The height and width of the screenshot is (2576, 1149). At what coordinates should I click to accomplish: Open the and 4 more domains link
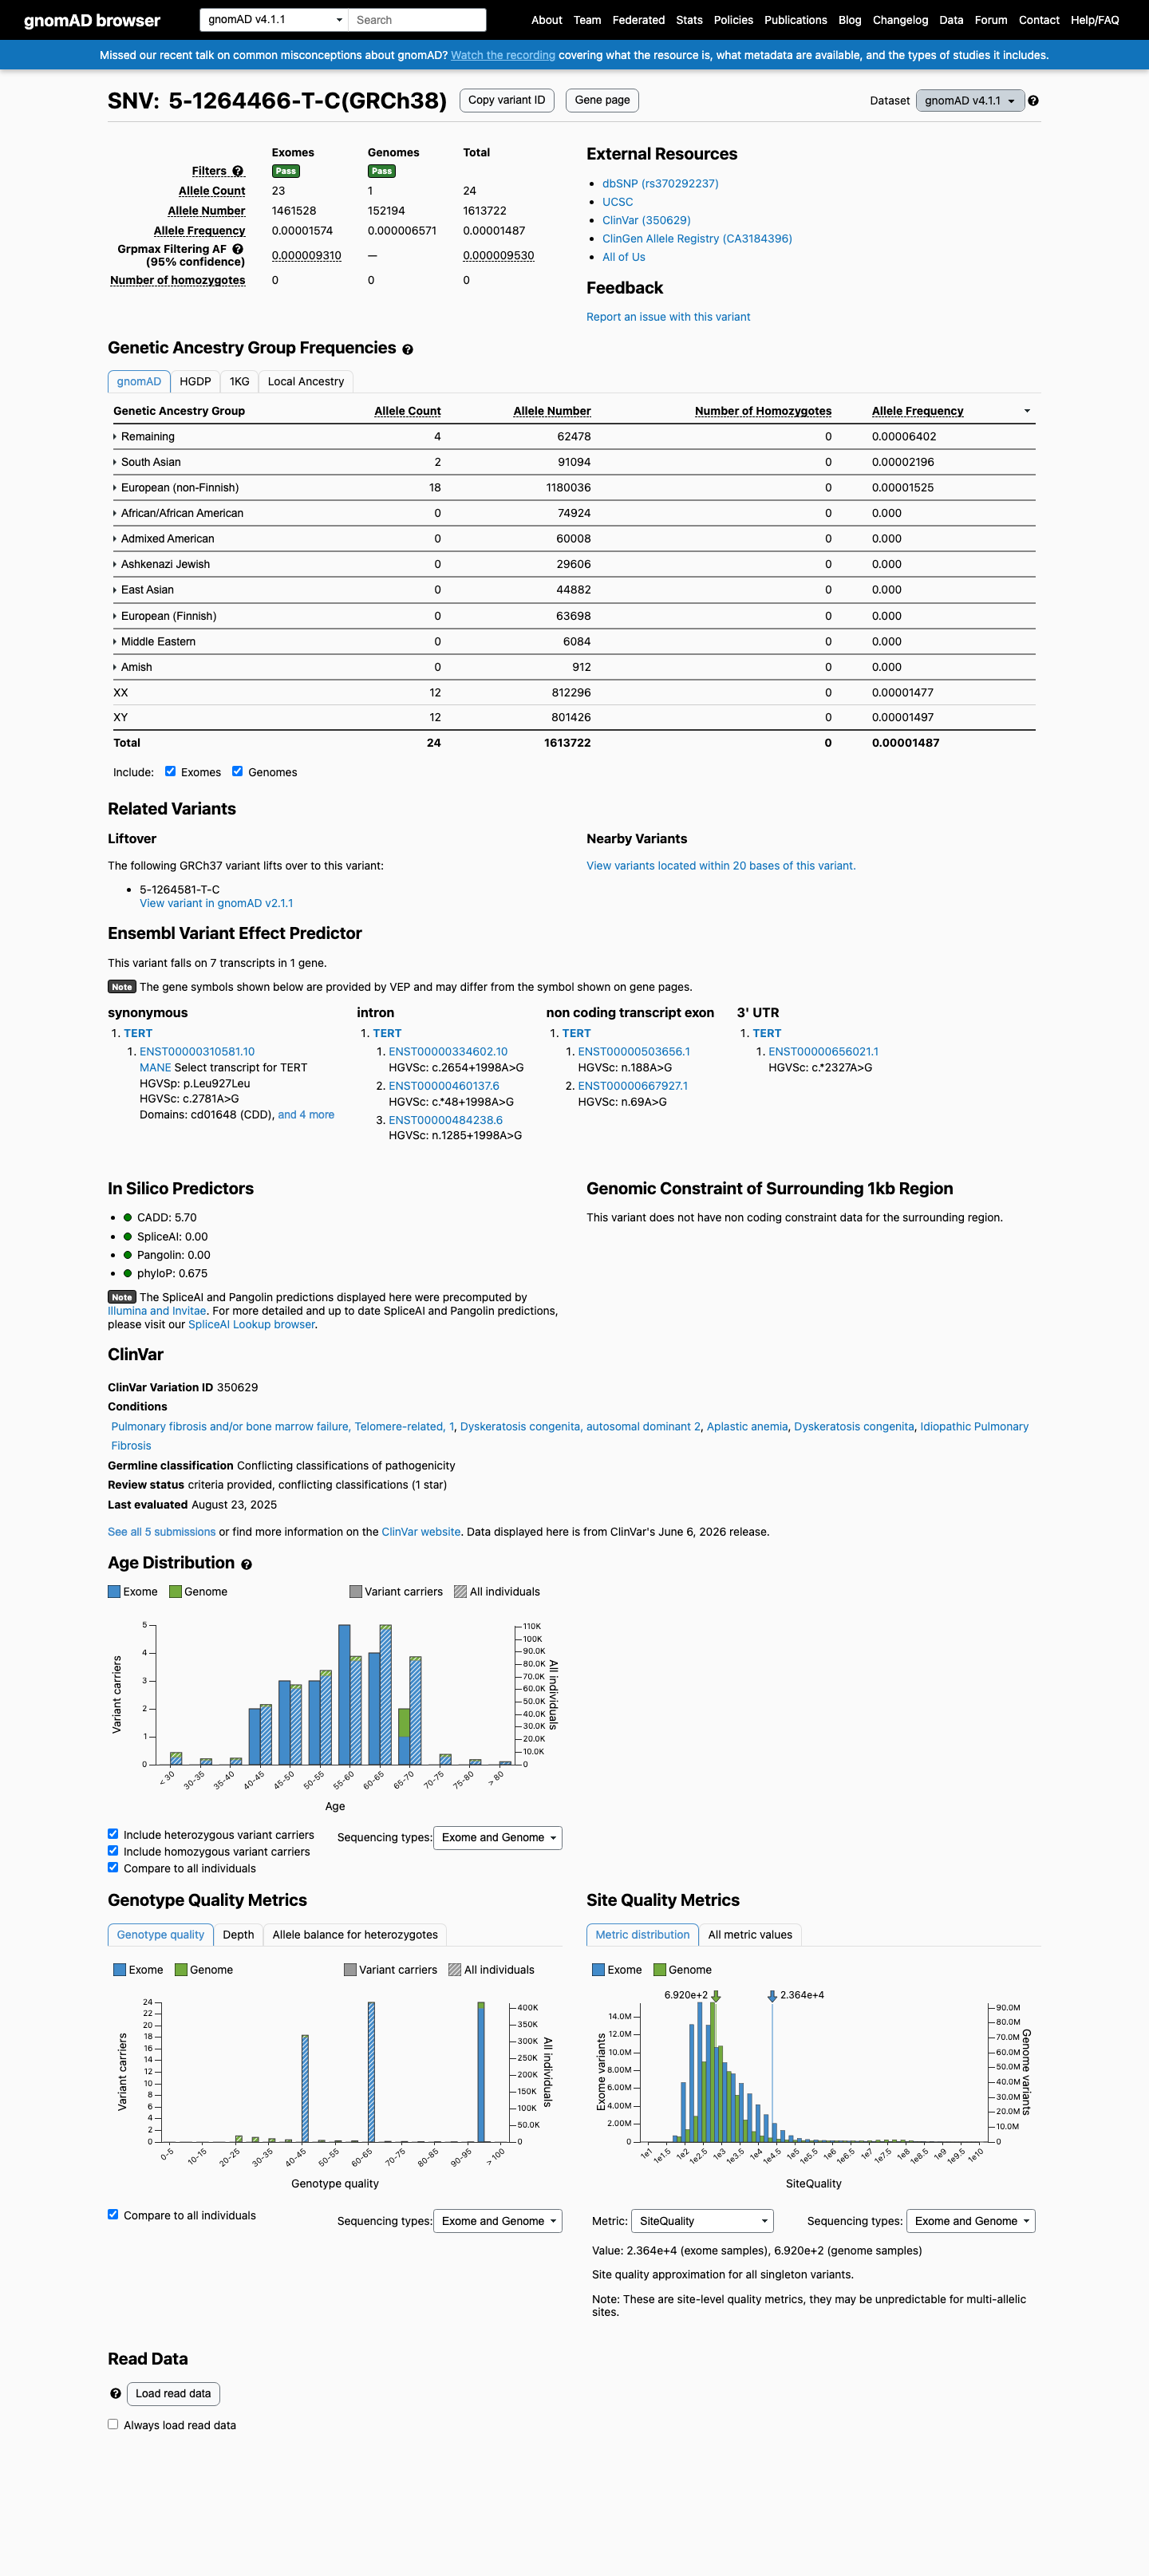point(306,1115)
